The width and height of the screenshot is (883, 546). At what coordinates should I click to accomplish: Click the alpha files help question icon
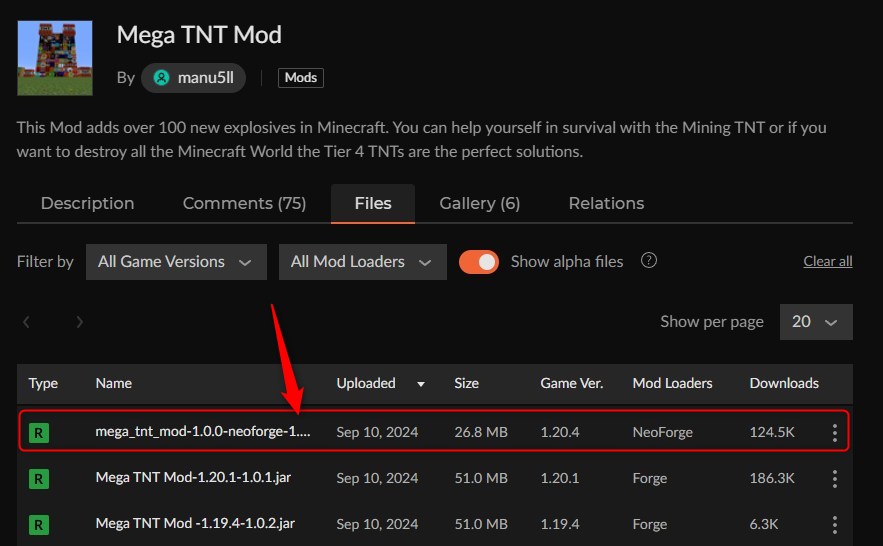click(649, 261)
